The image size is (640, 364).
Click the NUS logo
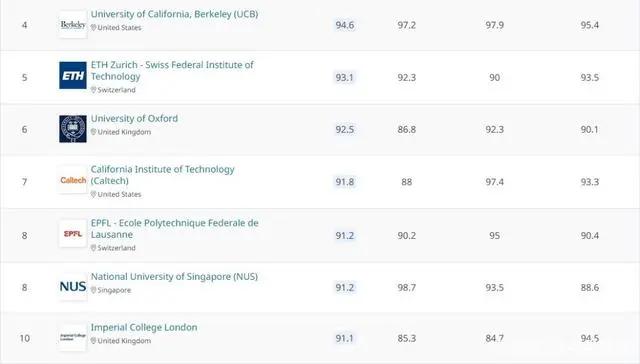[73, 287]
